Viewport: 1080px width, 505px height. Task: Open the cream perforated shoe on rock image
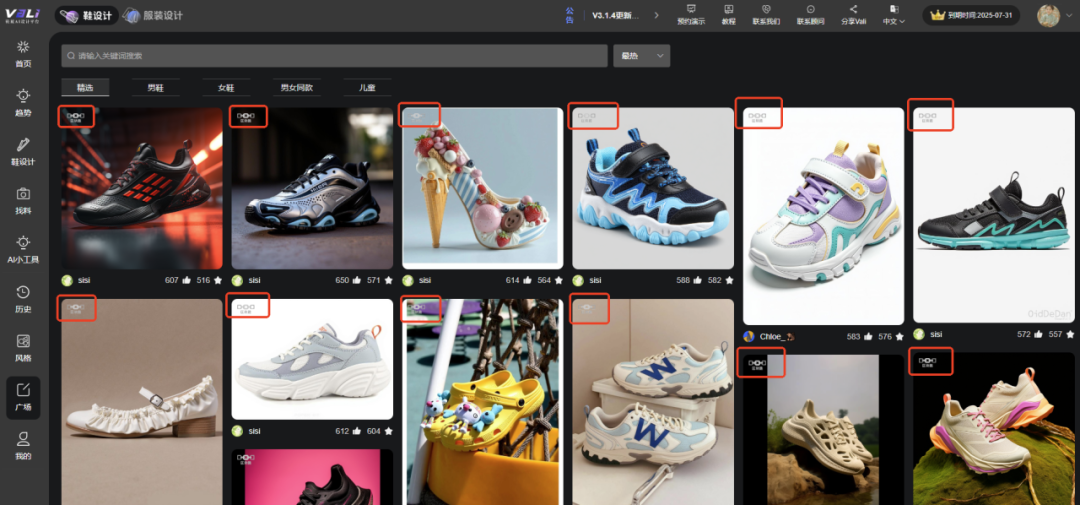coord(823,429)
